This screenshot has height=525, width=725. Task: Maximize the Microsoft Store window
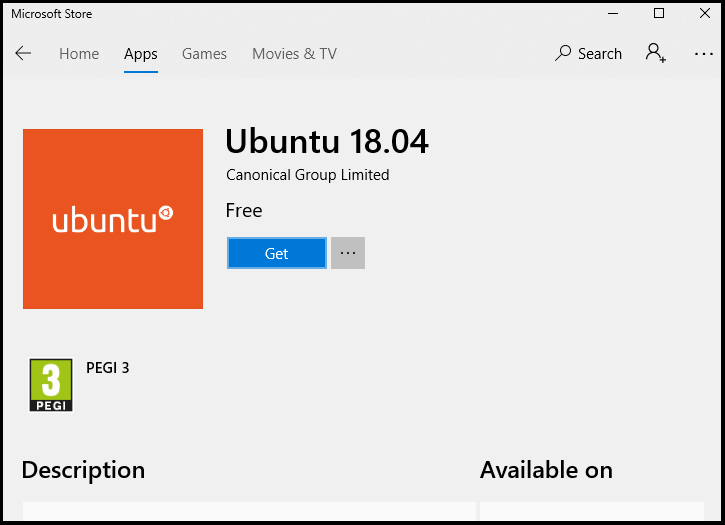pos(659,14)
